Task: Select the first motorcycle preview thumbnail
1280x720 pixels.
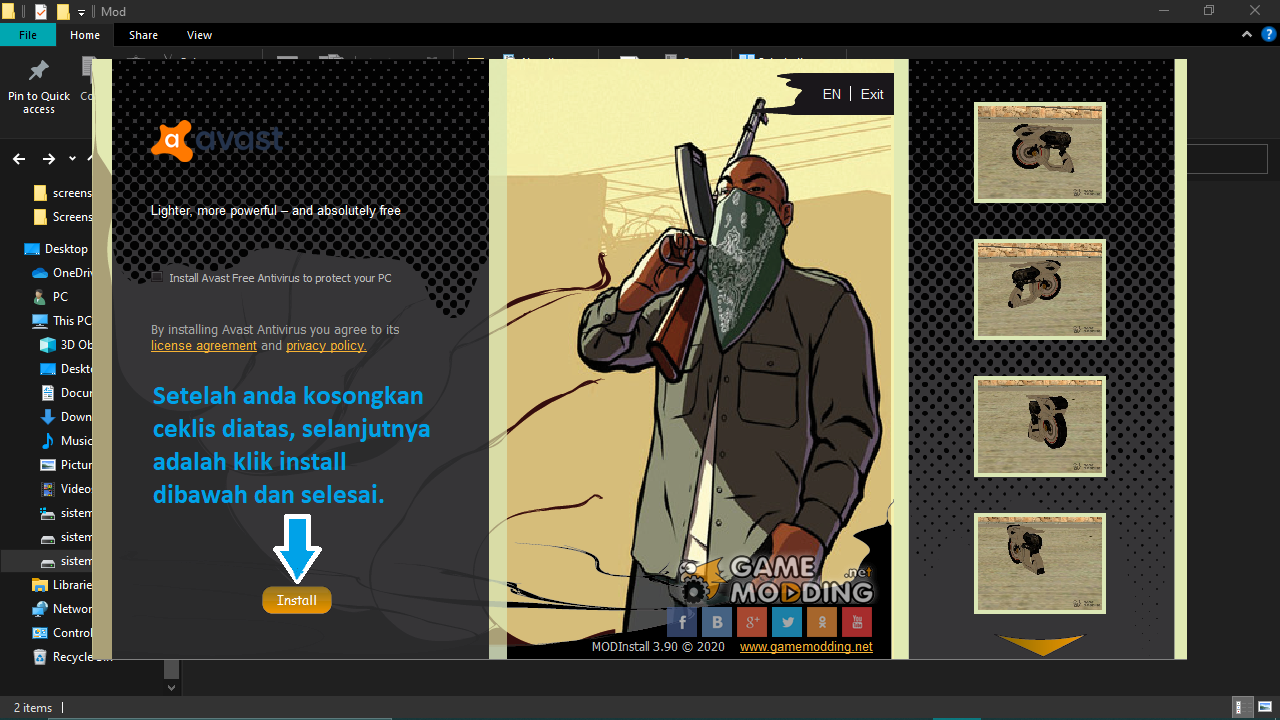Action: pyautogui.click(x=1040, y=152)
